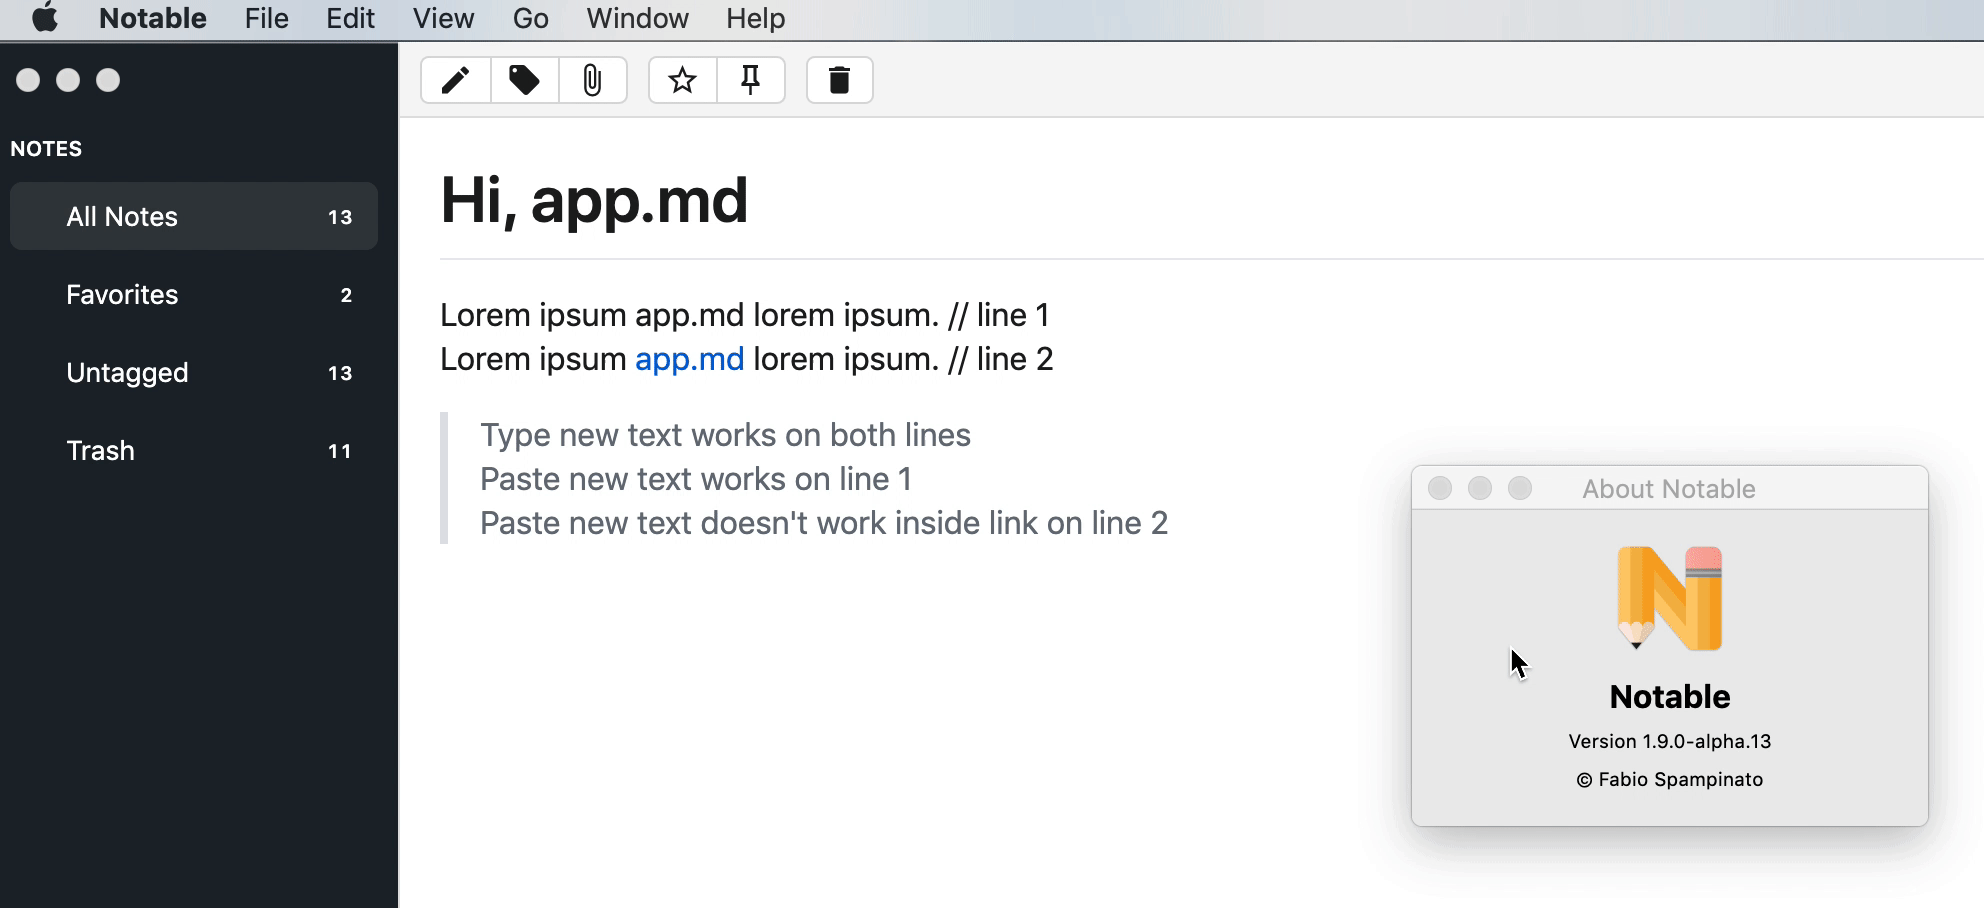Click the app.md hyperlink in line 2
Viewport: 1984px width, 908px height.
coord(689,359)
